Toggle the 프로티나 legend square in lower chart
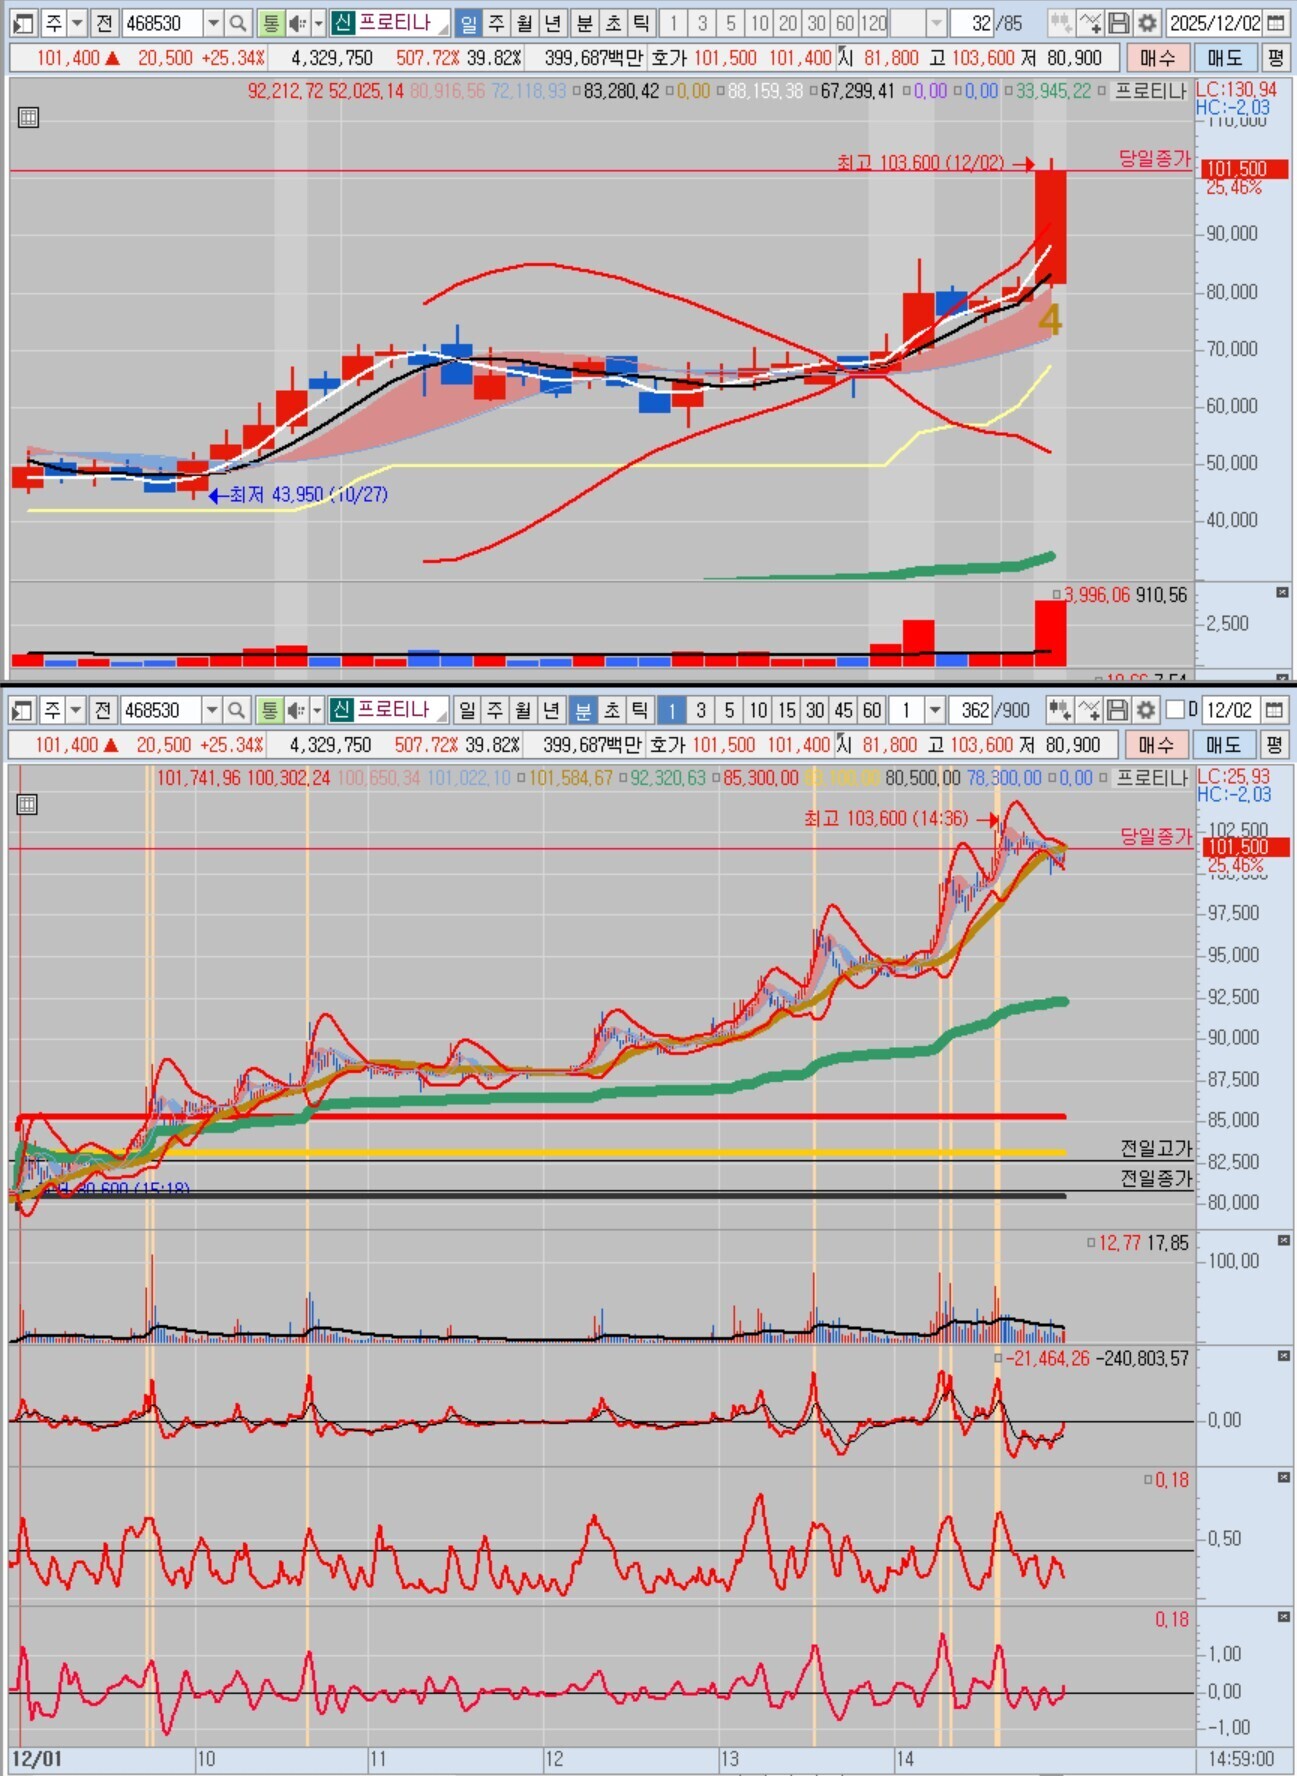 click(x=1102, y=779)
